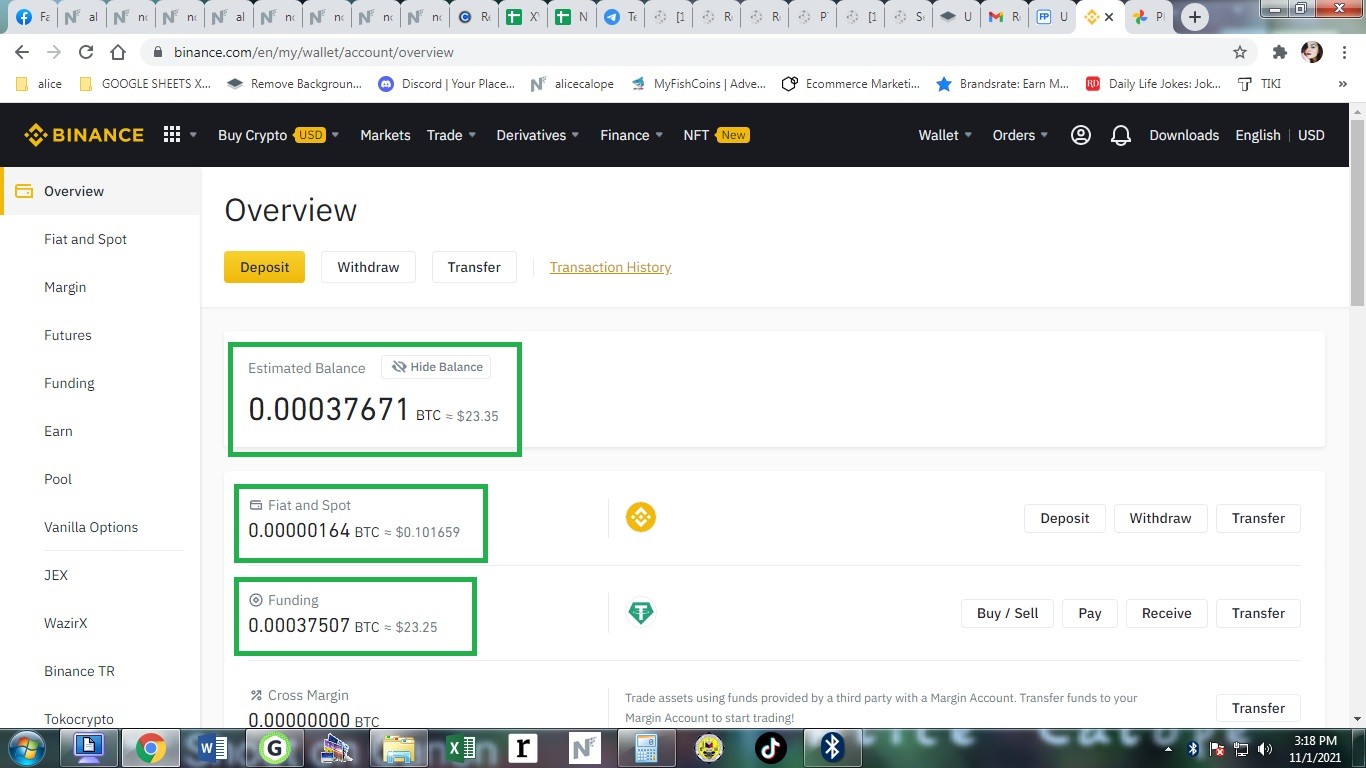Click the padlock site info icon
Image resolution: width=1366 pixels, height=768 pixels.
point(158,52)
